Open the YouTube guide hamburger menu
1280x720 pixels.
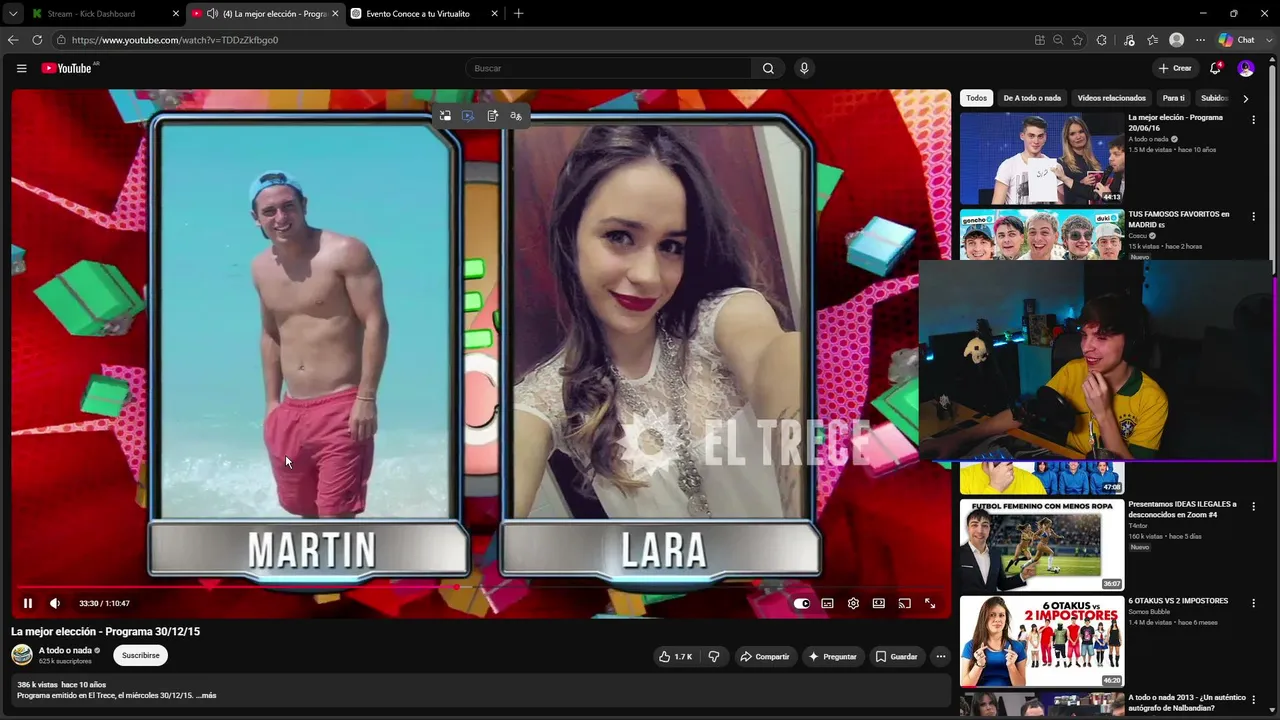pyautogui.click(x=21, y=68)
